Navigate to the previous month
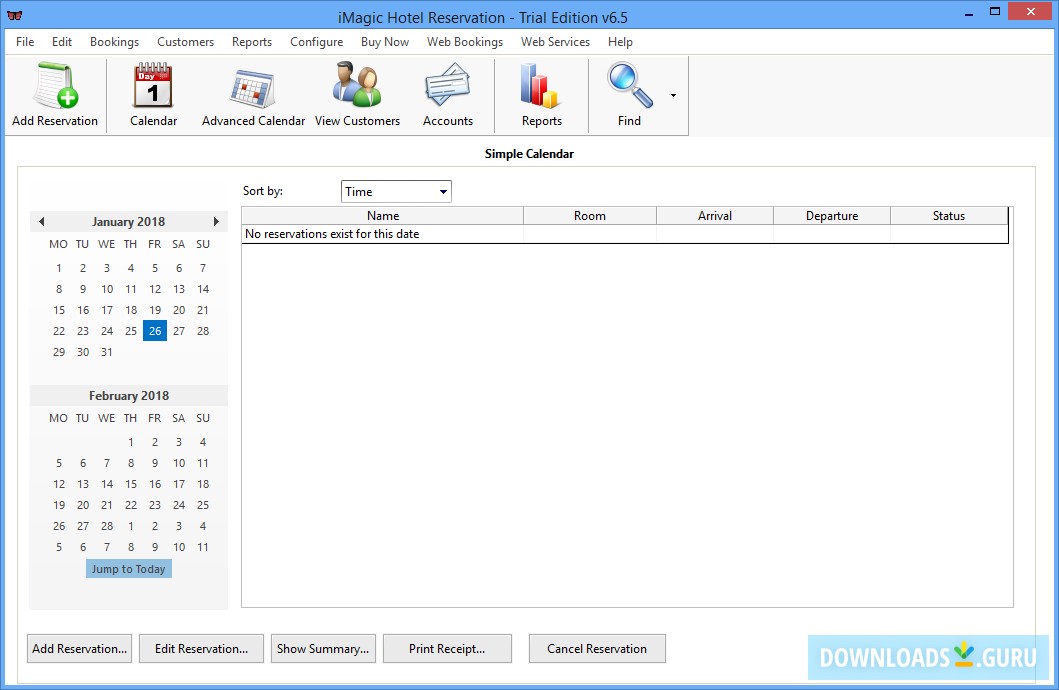 coord(41,221)
